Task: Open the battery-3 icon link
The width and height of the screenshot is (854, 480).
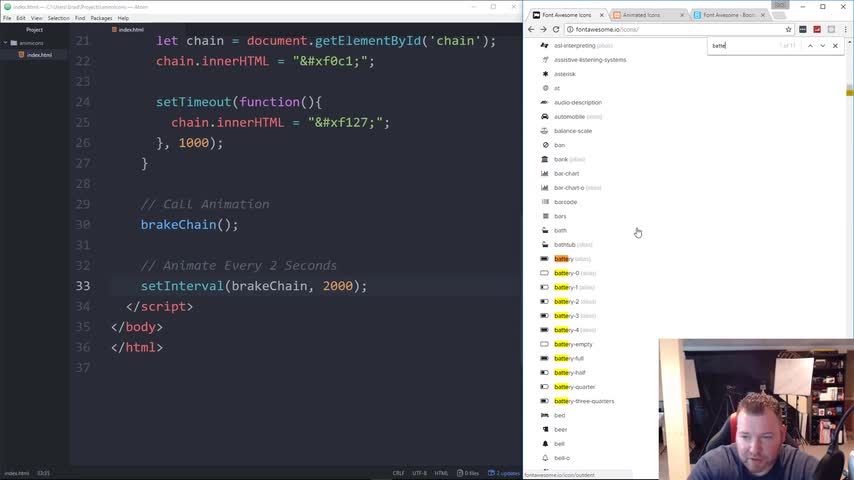Action: [566, 315]
